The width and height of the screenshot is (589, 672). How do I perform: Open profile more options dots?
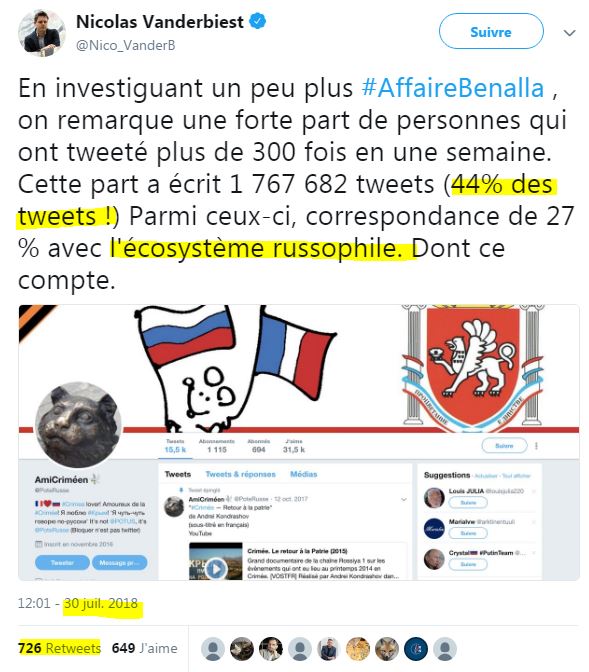point(536,446)
